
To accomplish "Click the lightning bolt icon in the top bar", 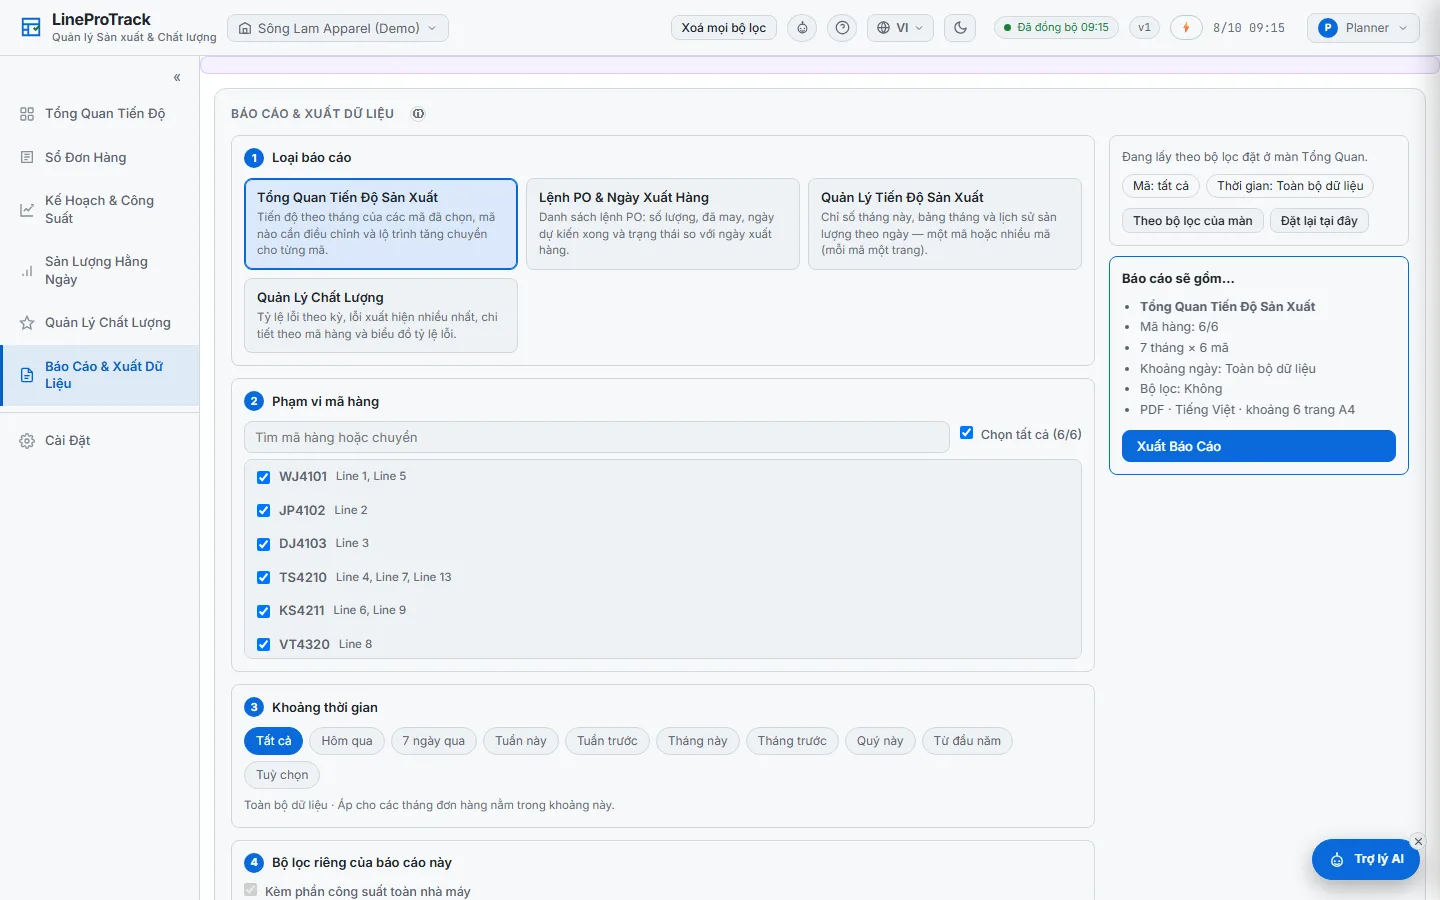I will (1186, 28).
